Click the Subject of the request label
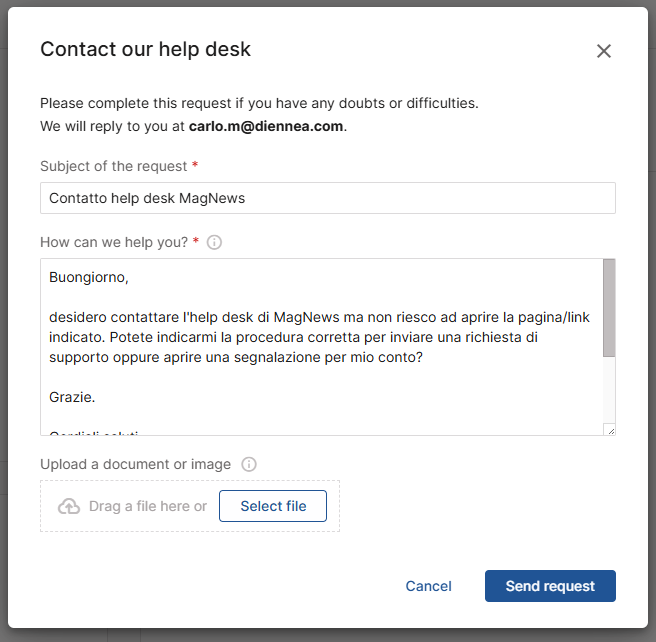Viewport: 656px width, 642px height. coord(113,166)
